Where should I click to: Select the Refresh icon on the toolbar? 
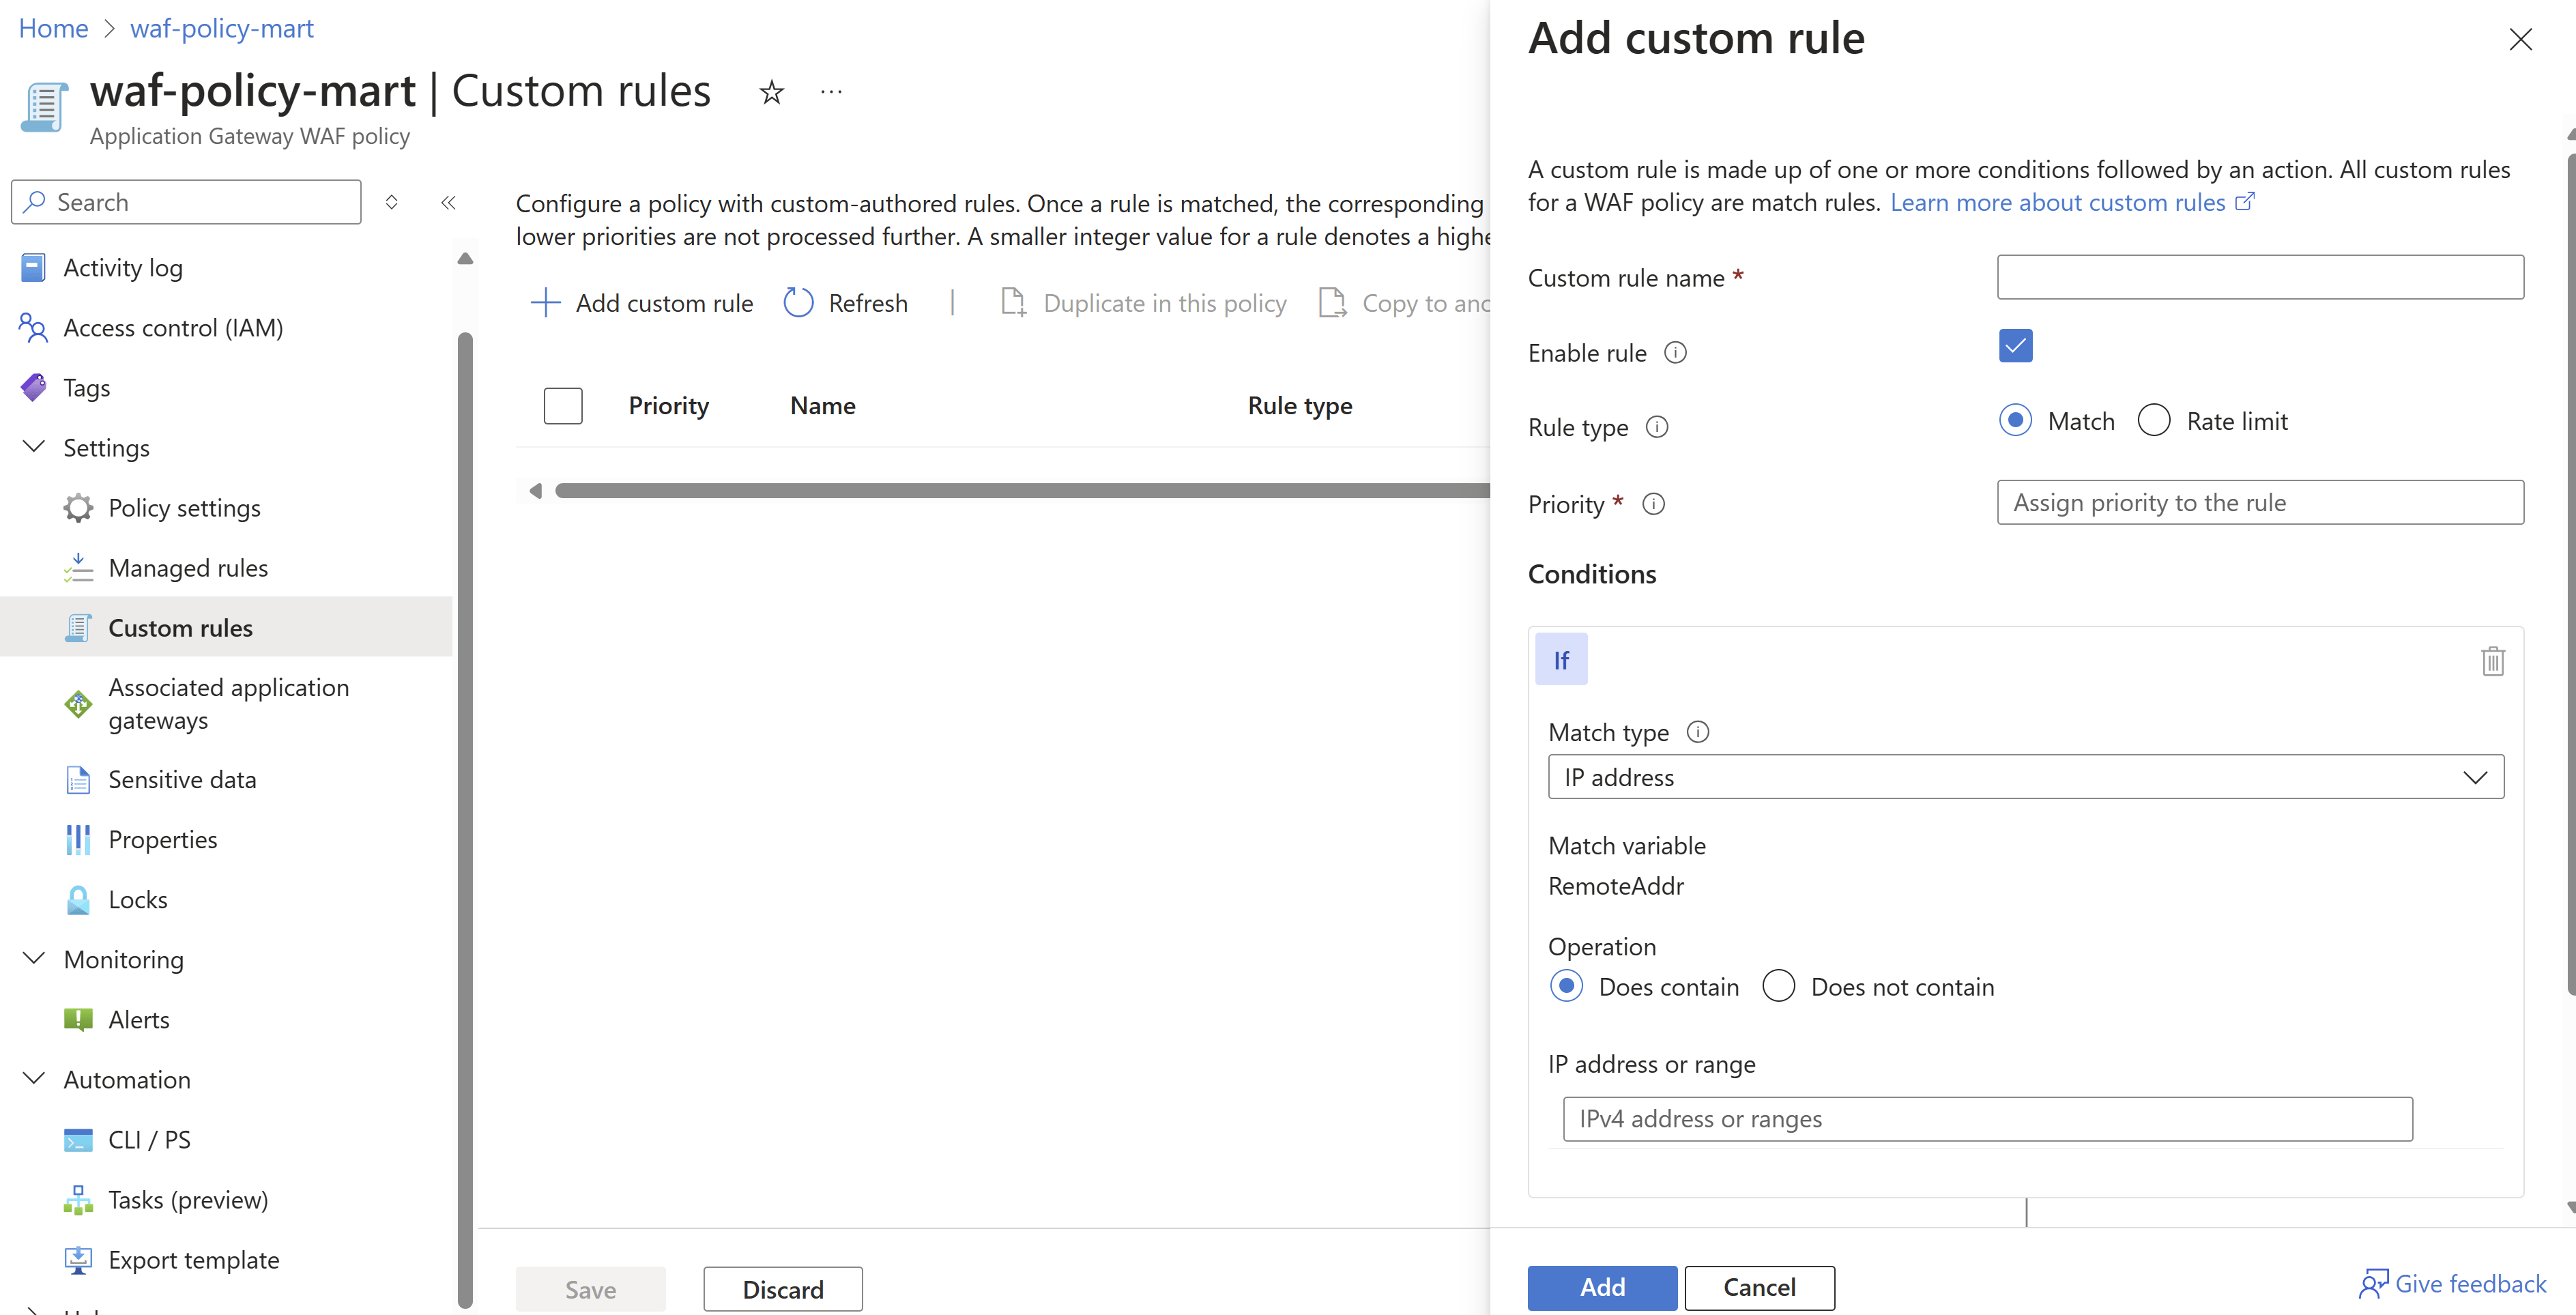798,302
